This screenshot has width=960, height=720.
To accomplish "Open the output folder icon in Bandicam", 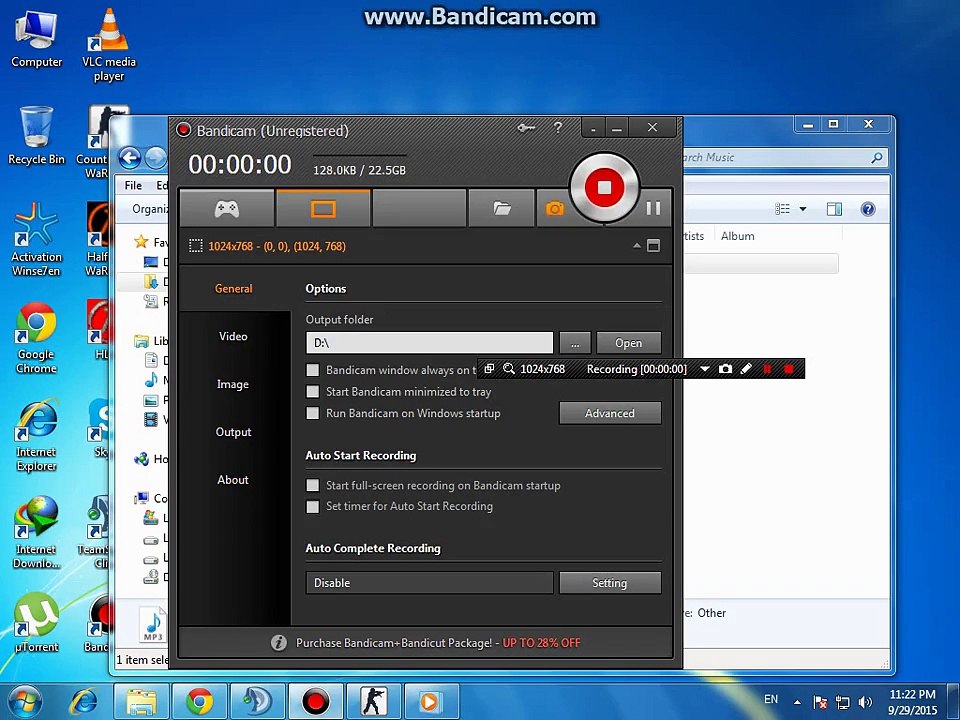I will [502, 209].
